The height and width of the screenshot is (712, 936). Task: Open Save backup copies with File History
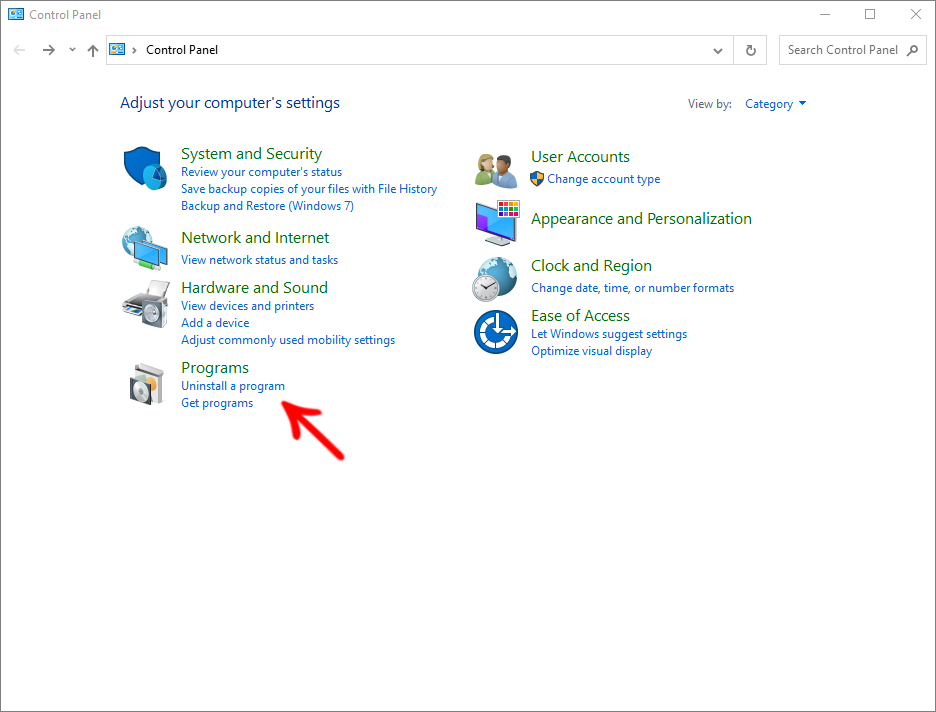[x=309, y=189]
